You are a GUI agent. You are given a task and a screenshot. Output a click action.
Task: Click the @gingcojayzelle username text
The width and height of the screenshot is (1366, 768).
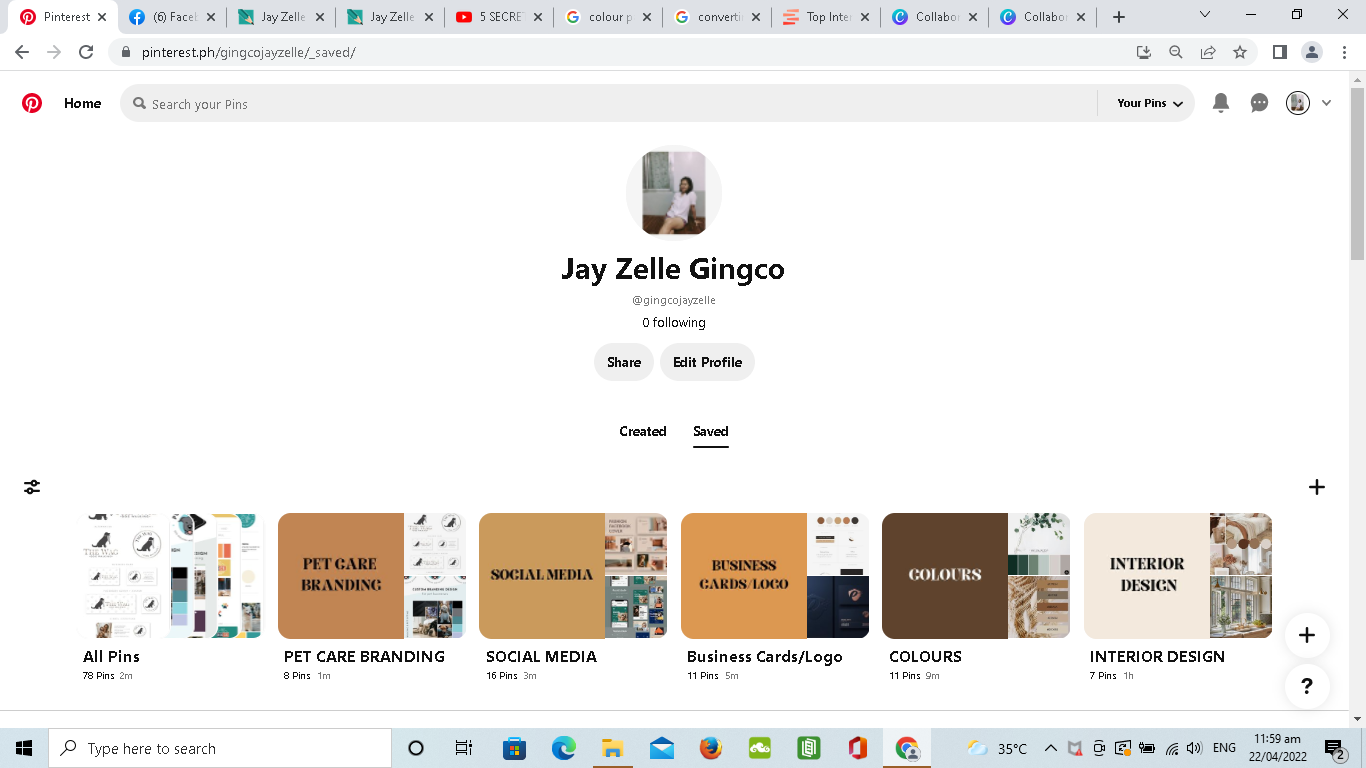[674, 300]
